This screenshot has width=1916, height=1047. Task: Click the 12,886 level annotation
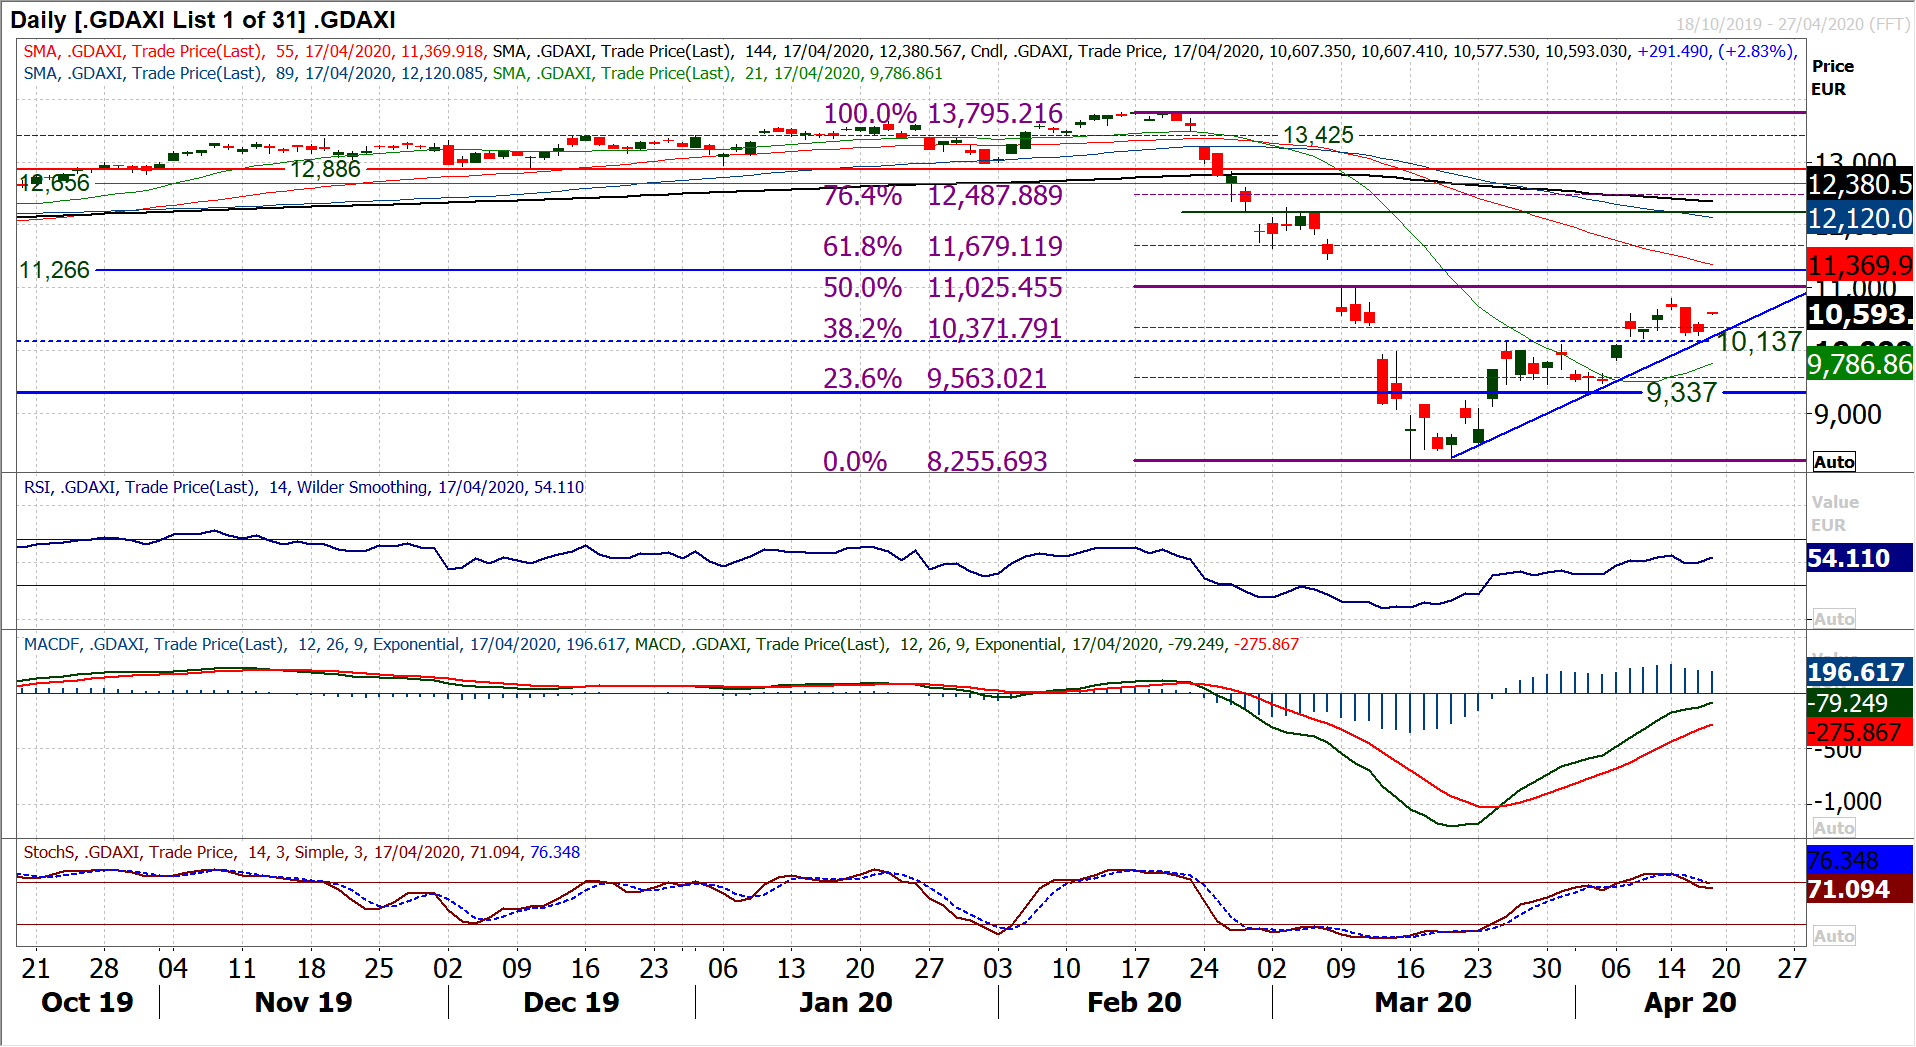point(326,169)
